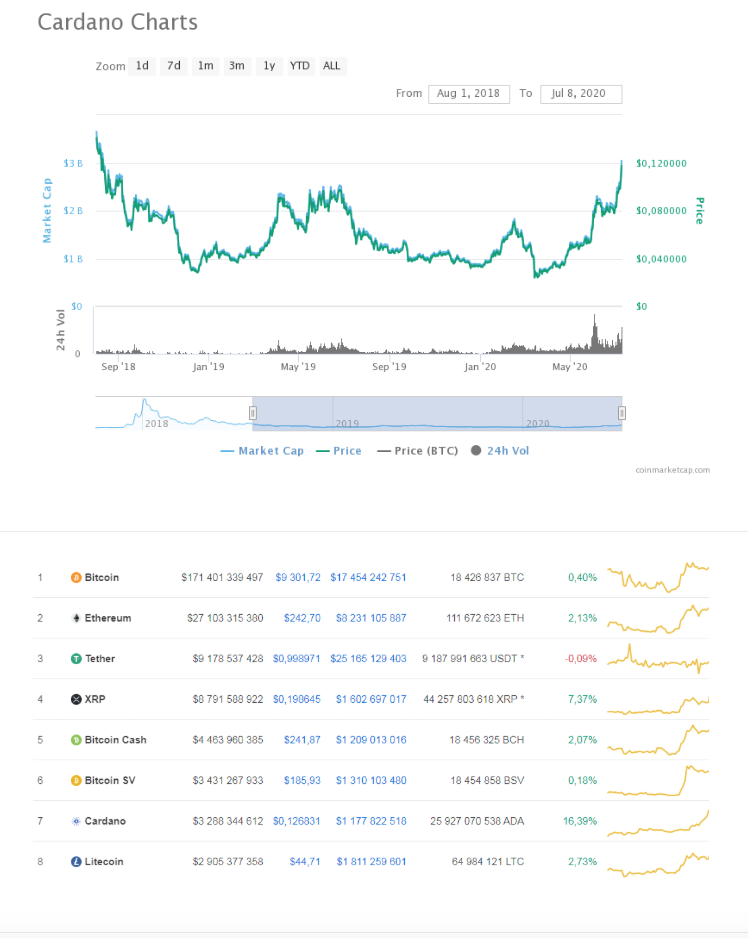Click Cardano market cap $3 288 344 612
The image size is (748, 938).
[x=228, y=821]
